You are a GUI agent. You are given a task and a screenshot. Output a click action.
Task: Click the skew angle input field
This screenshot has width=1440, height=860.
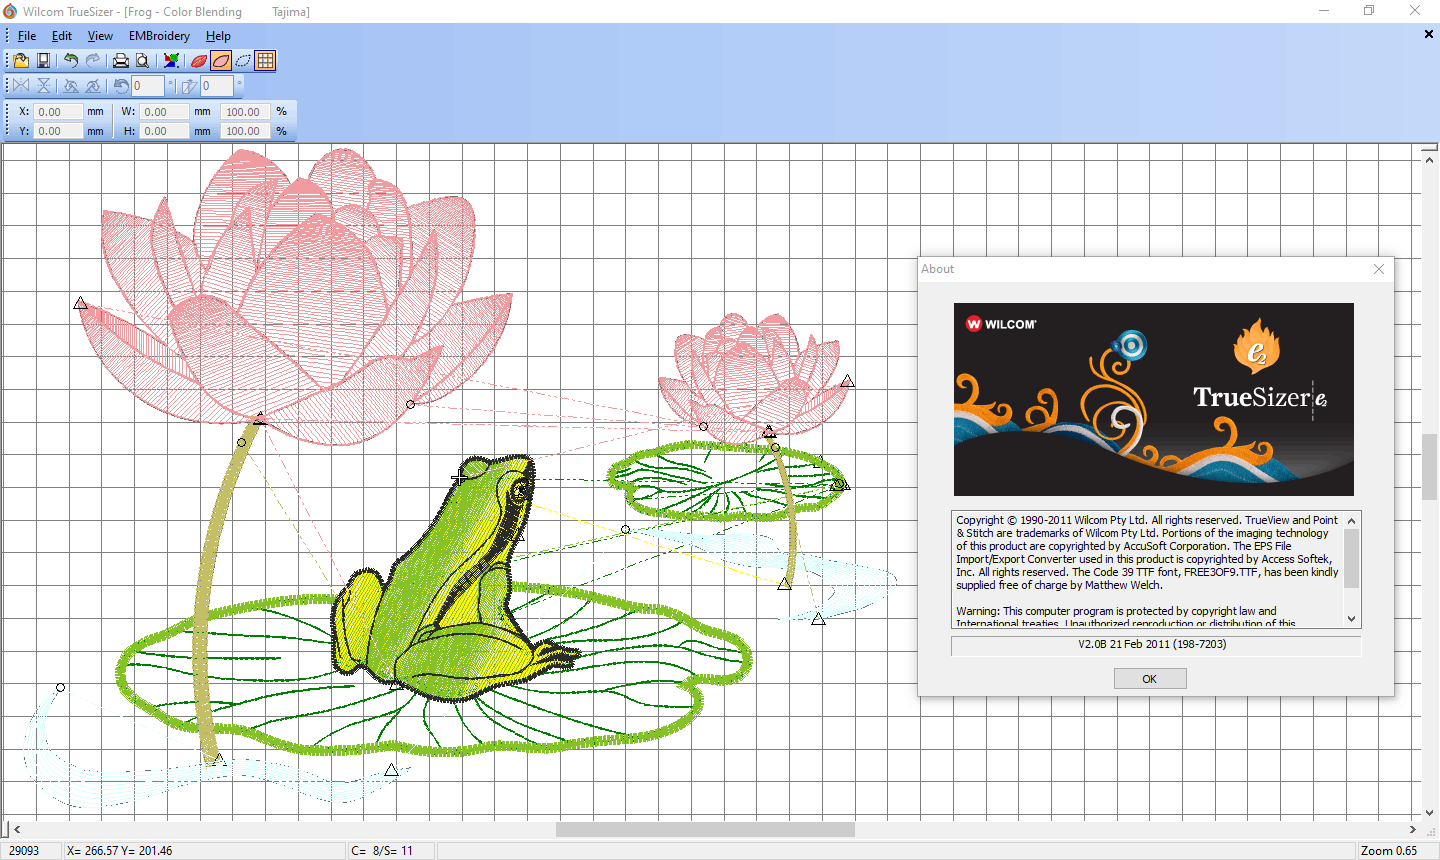[217, 86]
